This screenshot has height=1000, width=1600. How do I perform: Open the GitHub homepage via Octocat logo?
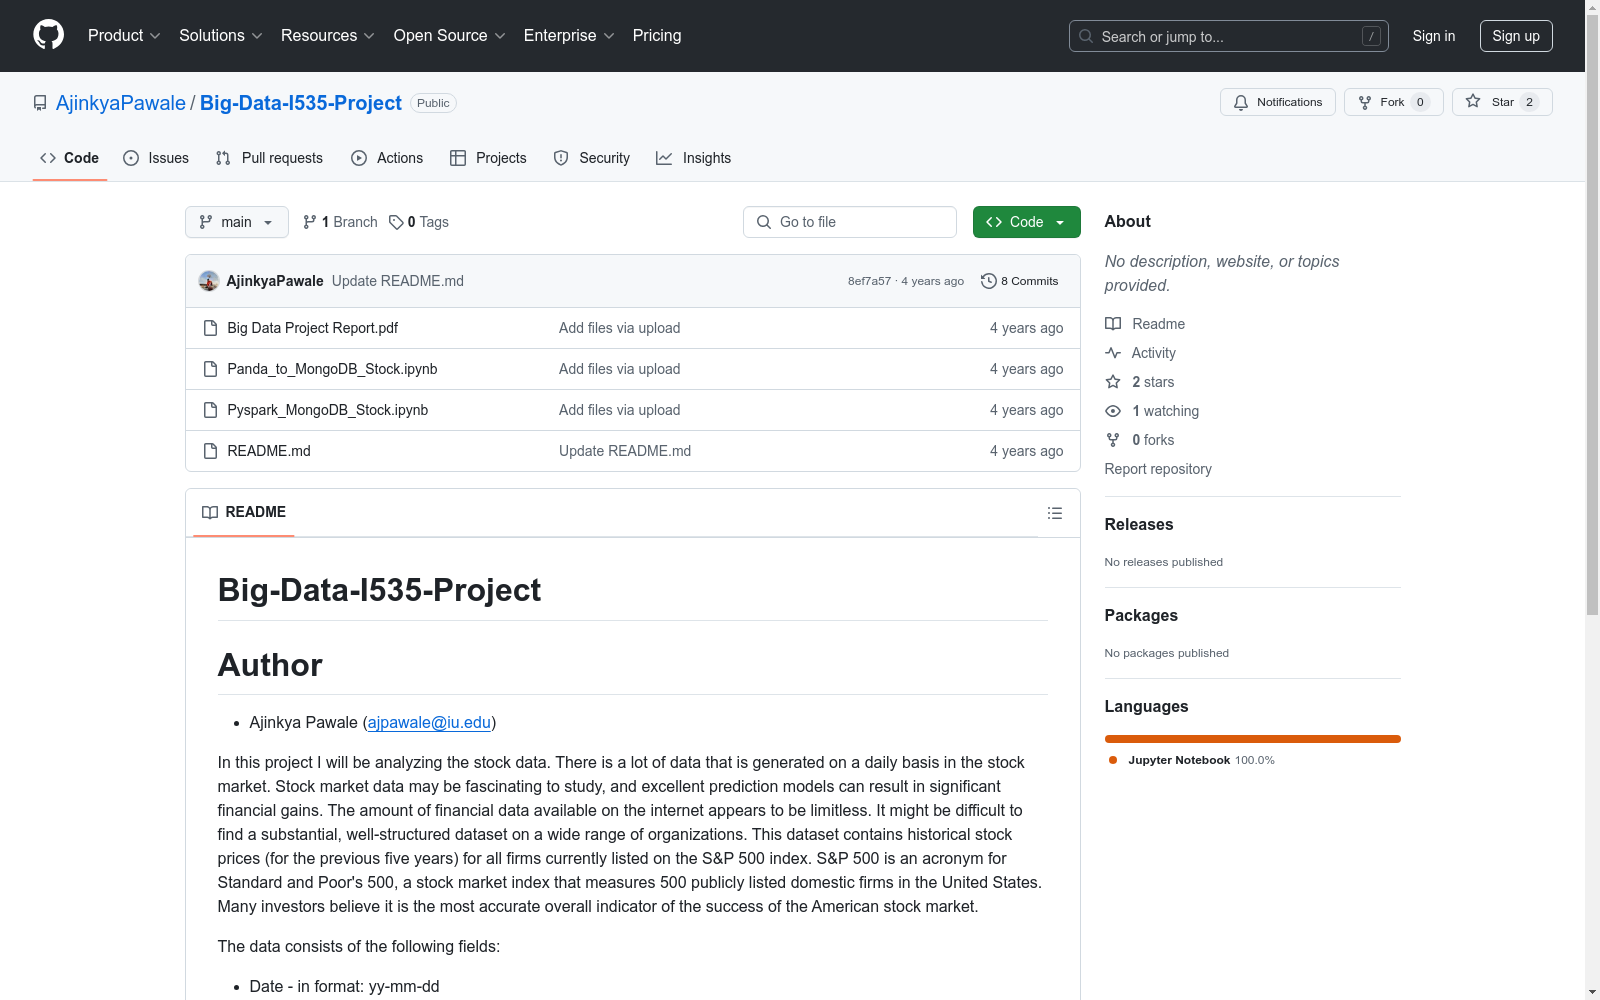48,35
